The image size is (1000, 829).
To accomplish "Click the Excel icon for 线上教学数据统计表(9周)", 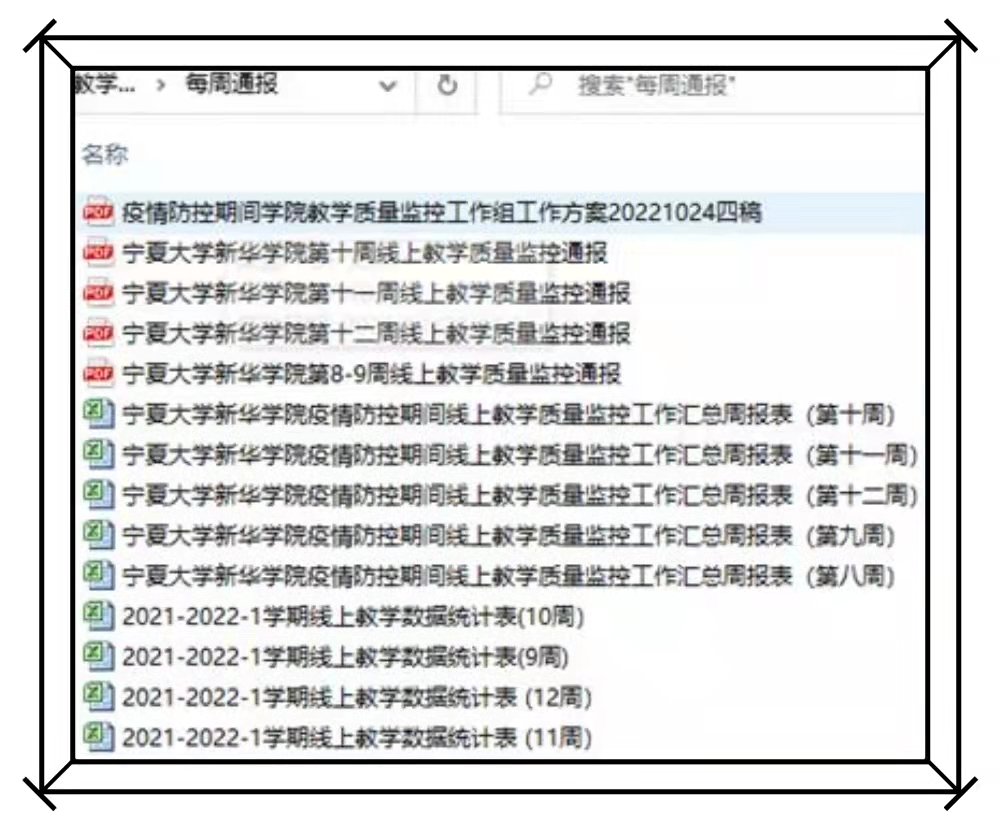I will point(98,656).
